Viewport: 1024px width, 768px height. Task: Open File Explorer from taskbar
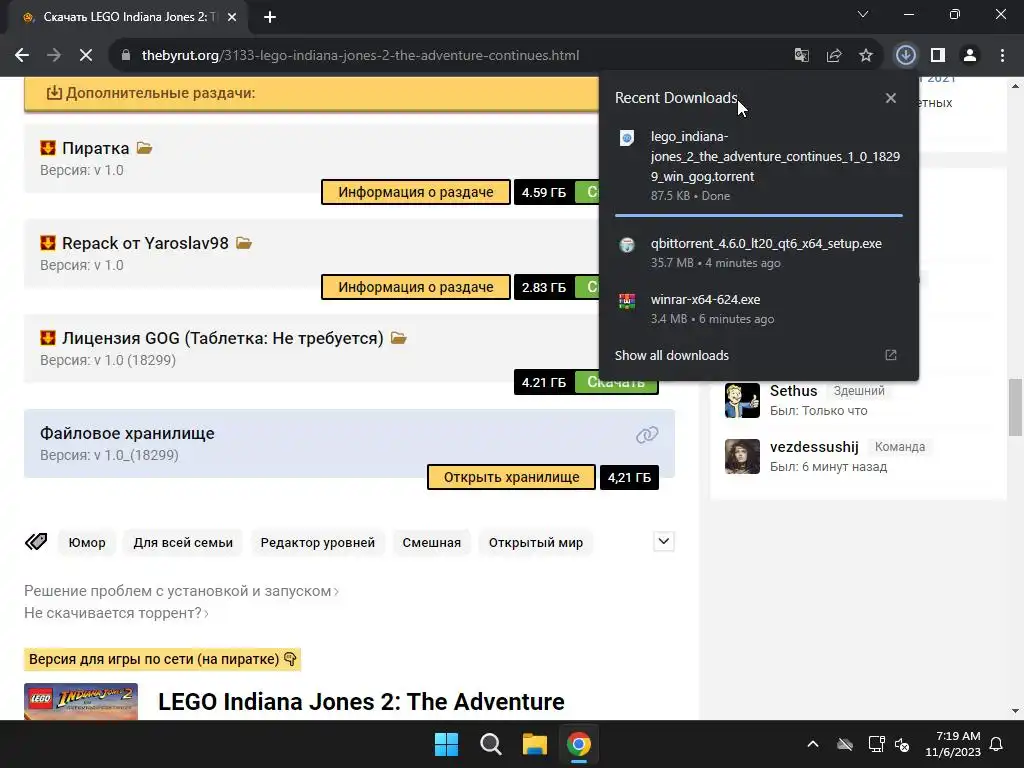point(534,744)
